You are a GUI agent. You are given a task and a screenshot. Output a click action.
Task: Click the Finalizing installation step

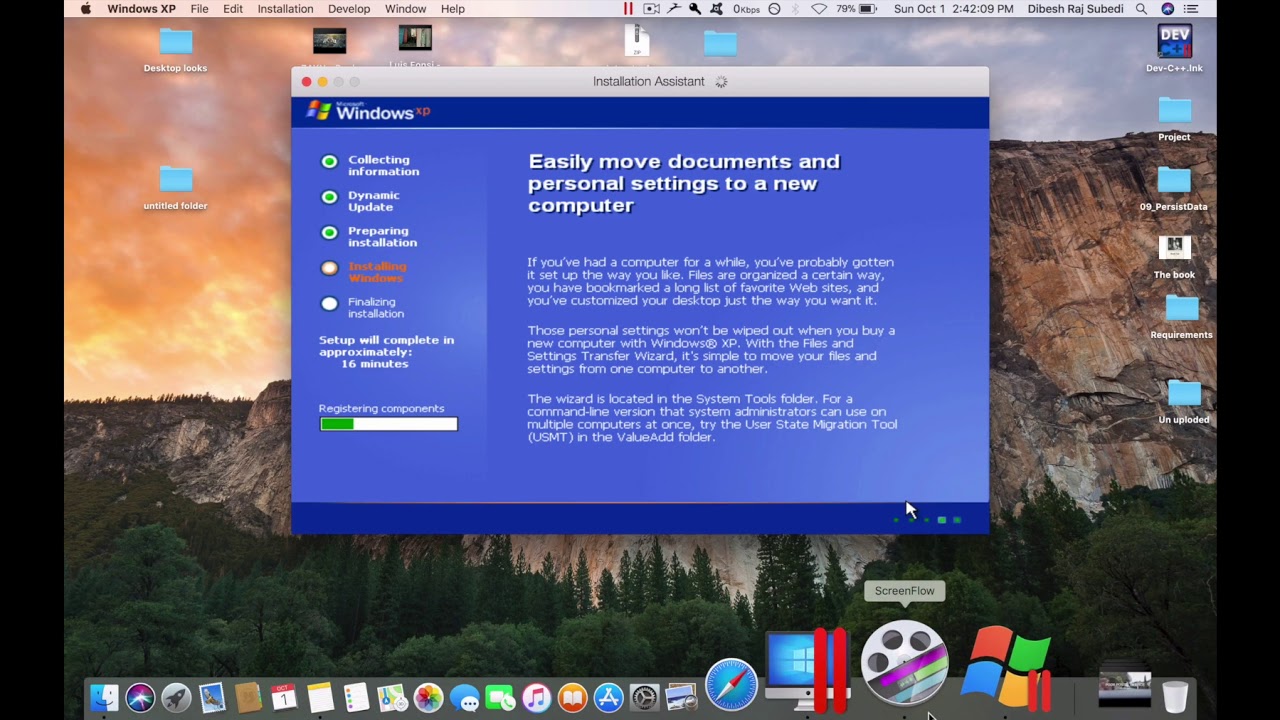pyautogui.click(x=363, y=307)
